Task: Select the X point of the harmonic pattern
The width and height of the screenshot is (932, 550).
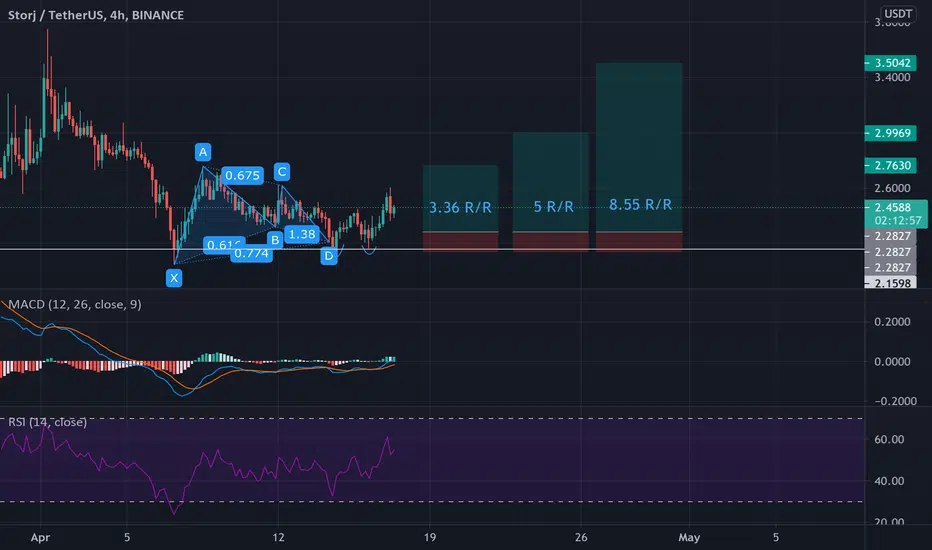Action: pyautogui.click(x=174, y=278)
